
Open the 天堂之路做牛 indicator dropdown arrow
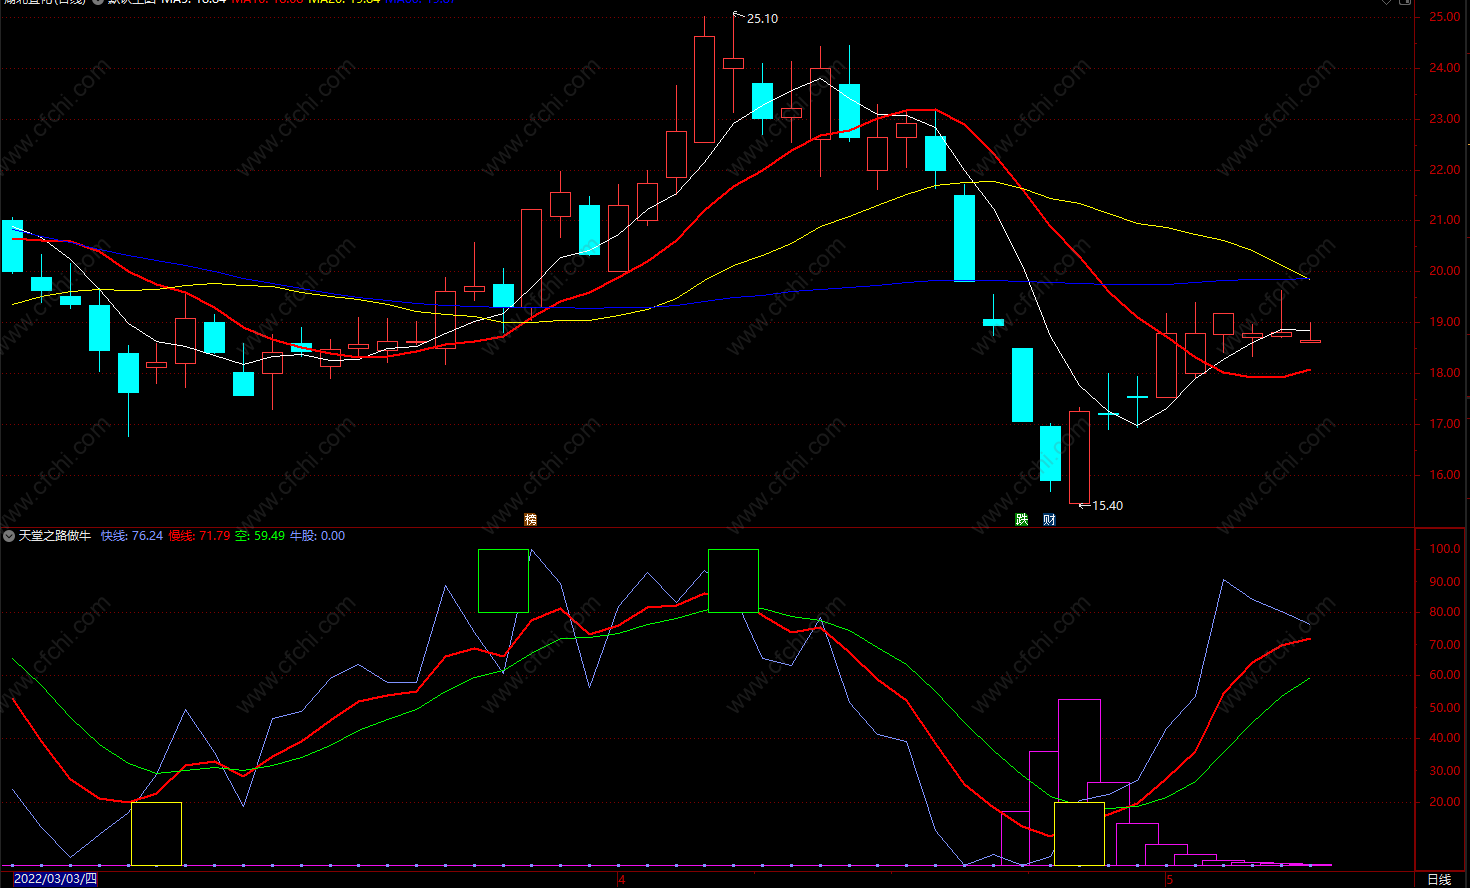9,536
